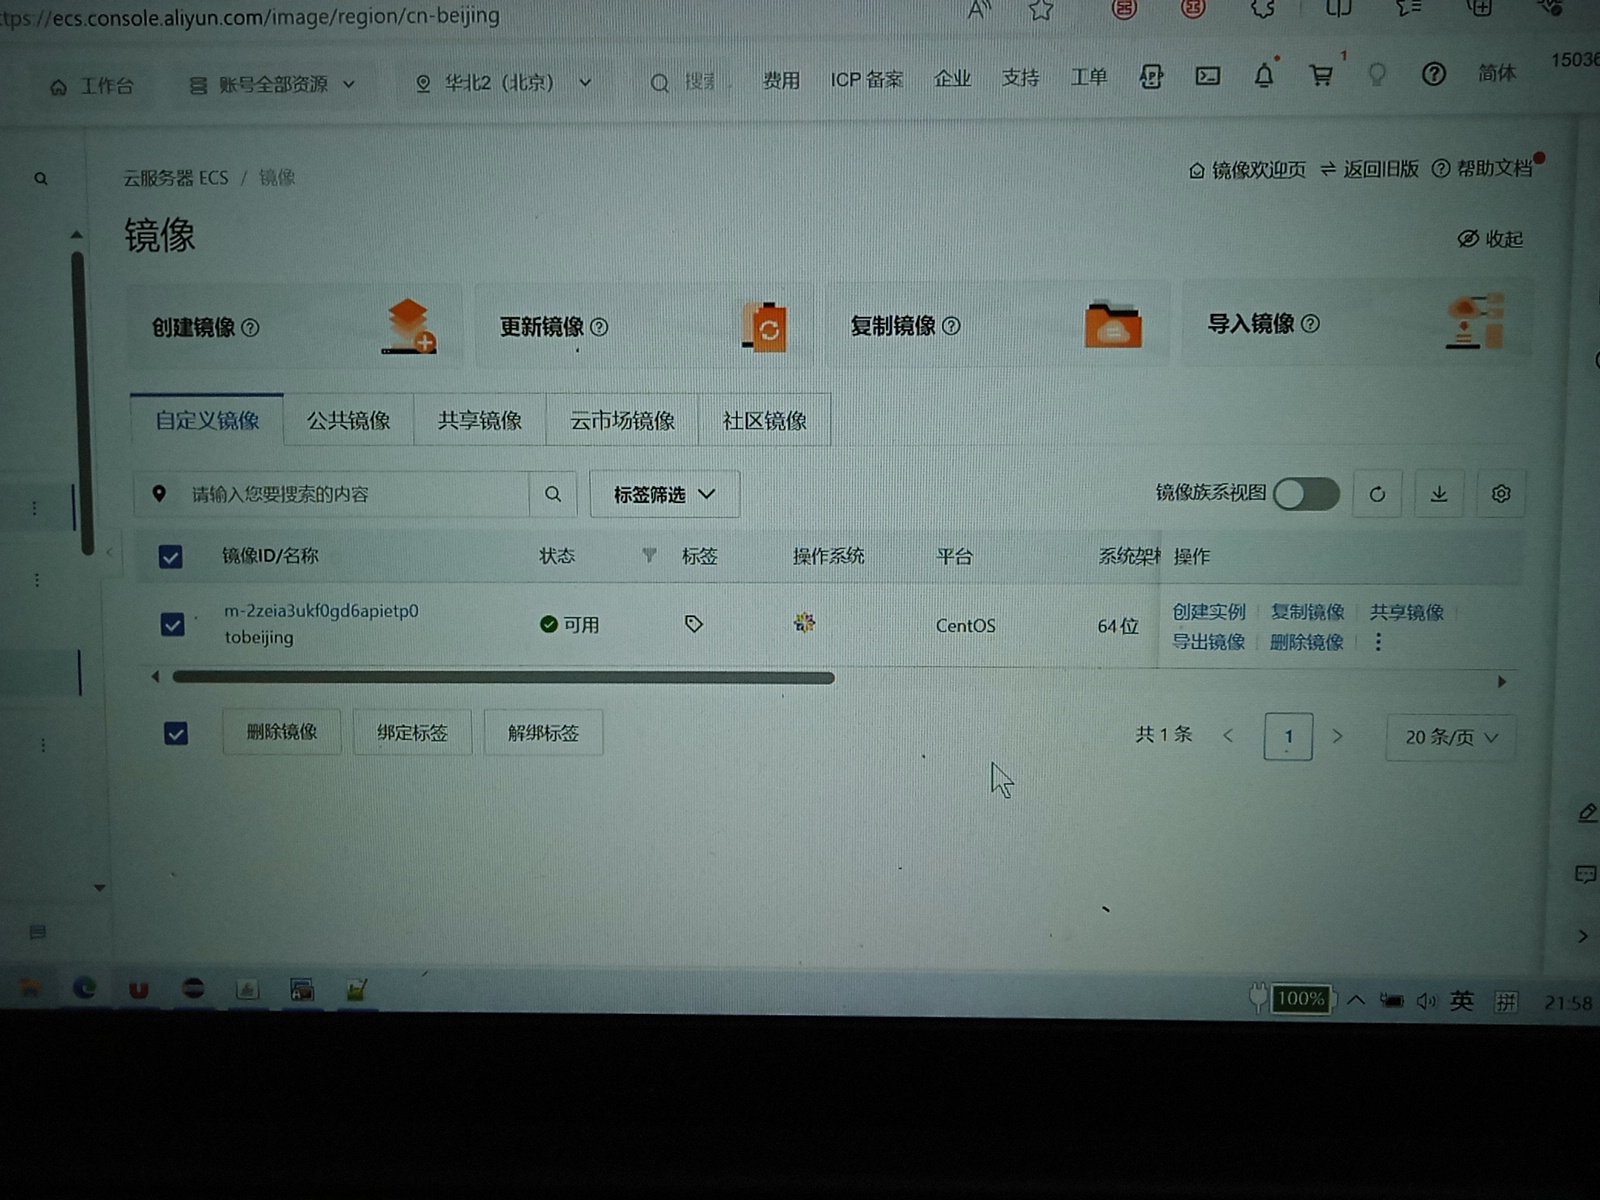Click 导出镜像 link in the image row

(1208, 642)
